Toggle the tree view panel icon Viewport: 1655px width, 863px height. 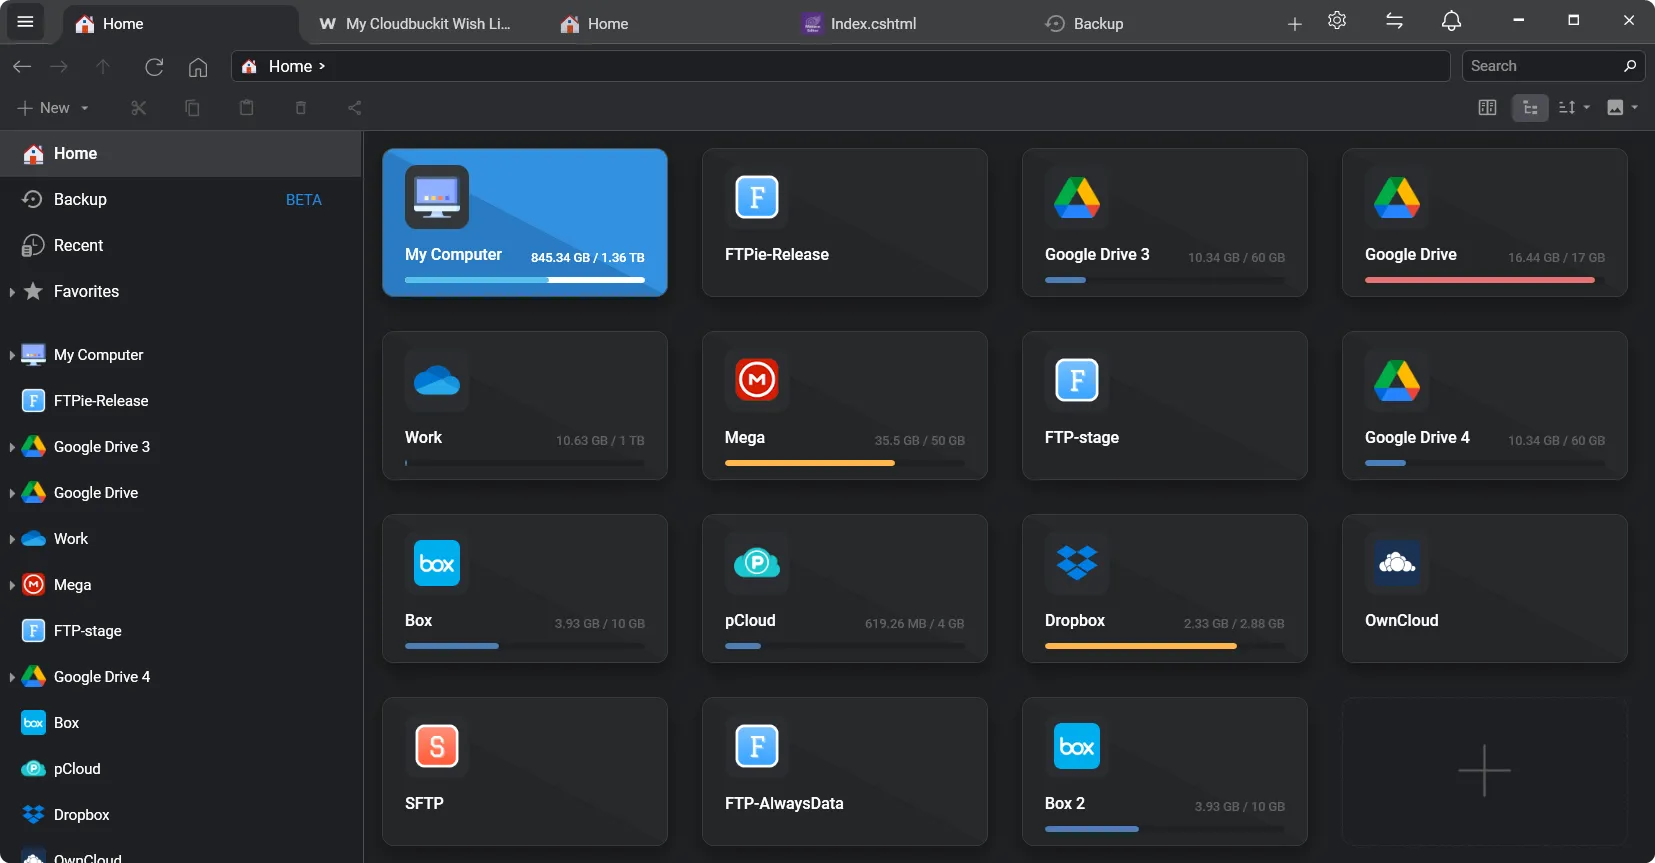tap(1530, 108)
